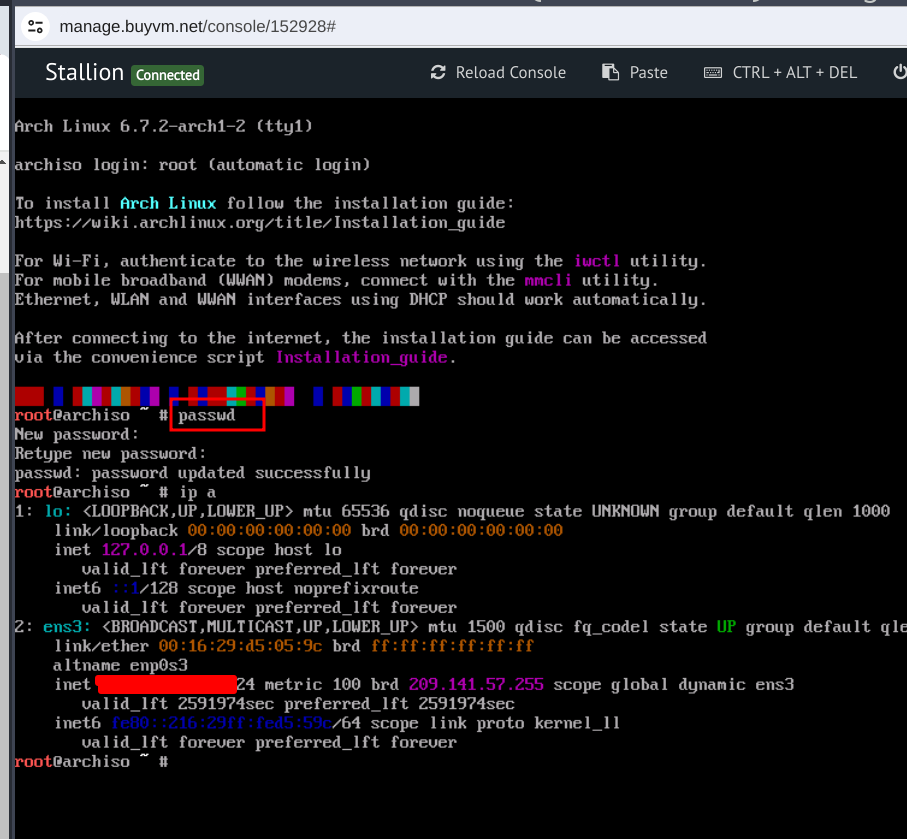Click the leftmost red block in color bar
Screen dimensions: 907x839
[29, 396]
